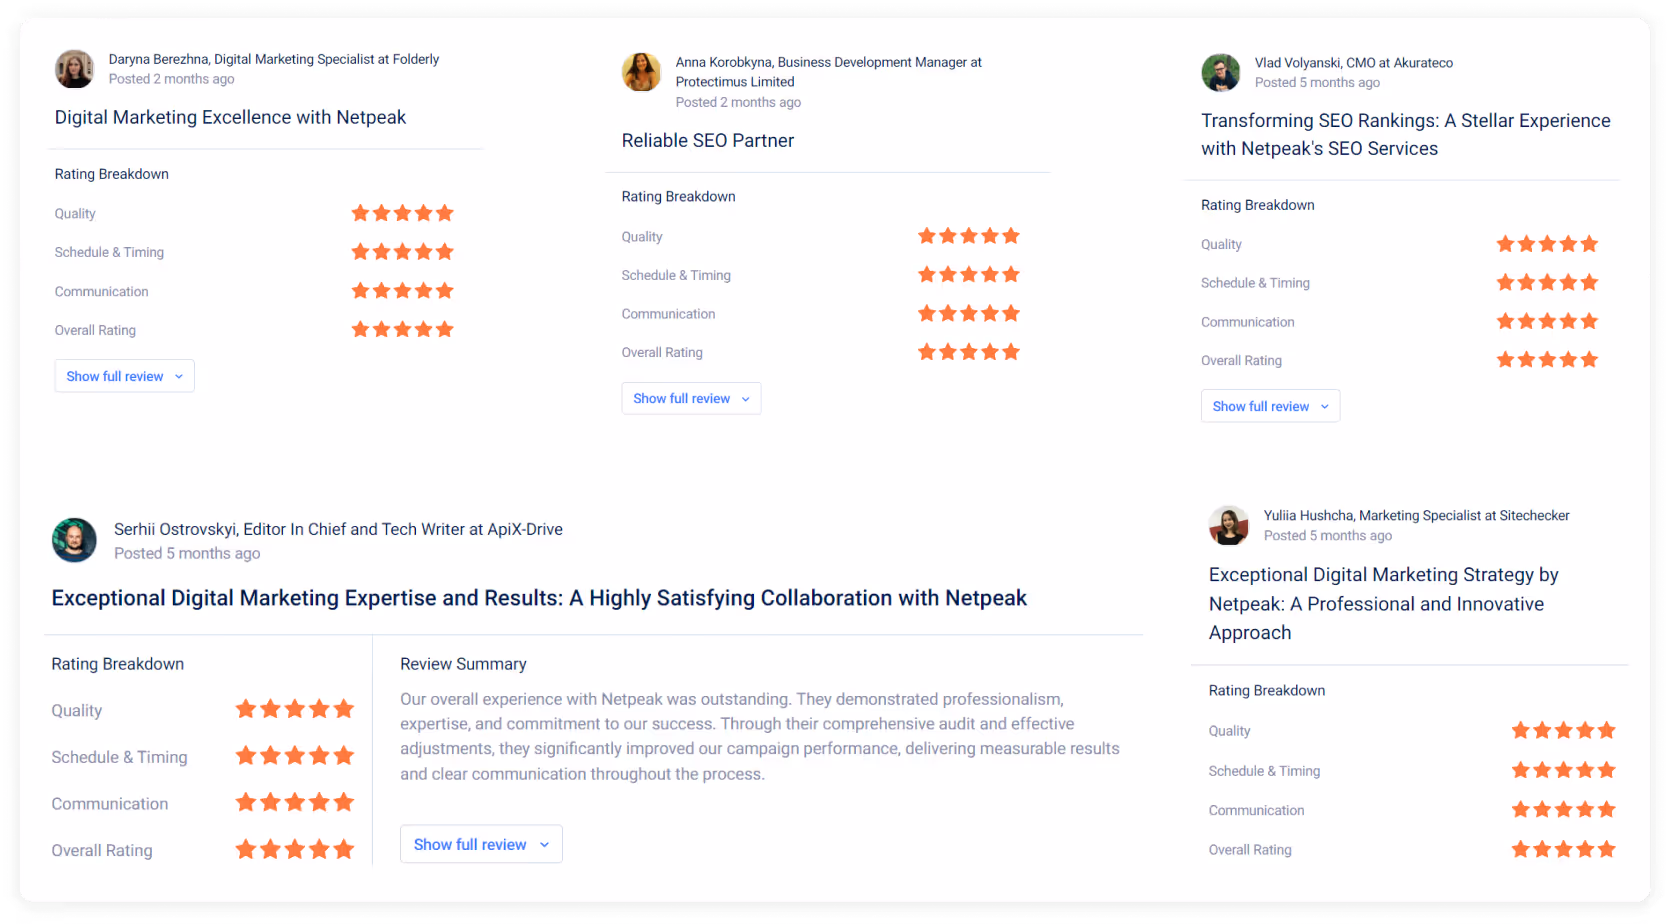The width and height of the screenshot is (1670, 924).
Task: Show Serhii Ostrovskyi's full review
Action: click(481, 844)
